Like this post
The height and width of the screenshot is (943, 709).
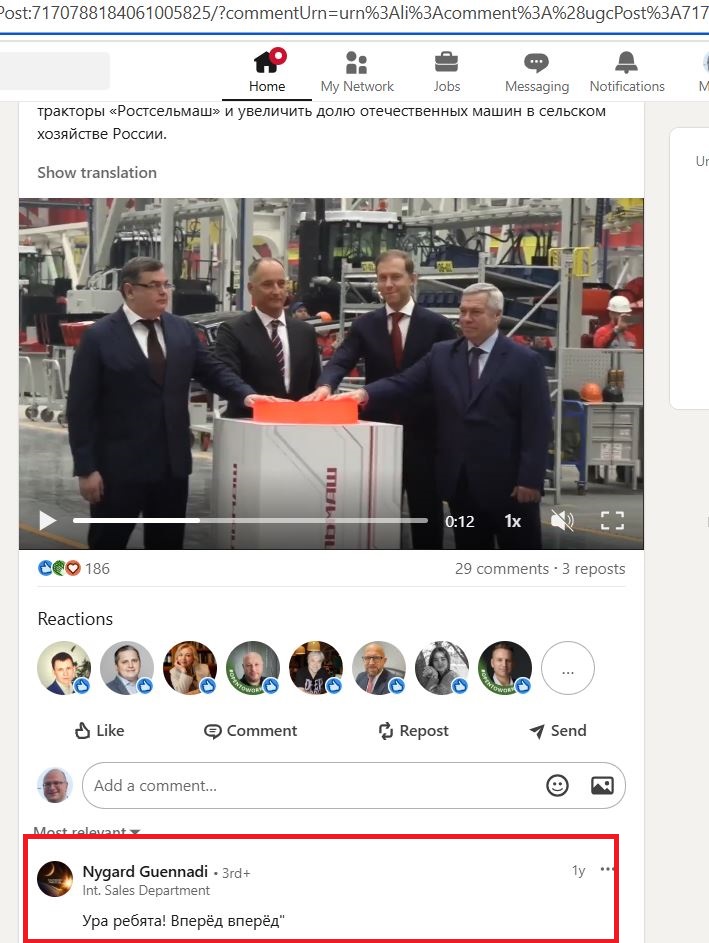tap(99, 731)
